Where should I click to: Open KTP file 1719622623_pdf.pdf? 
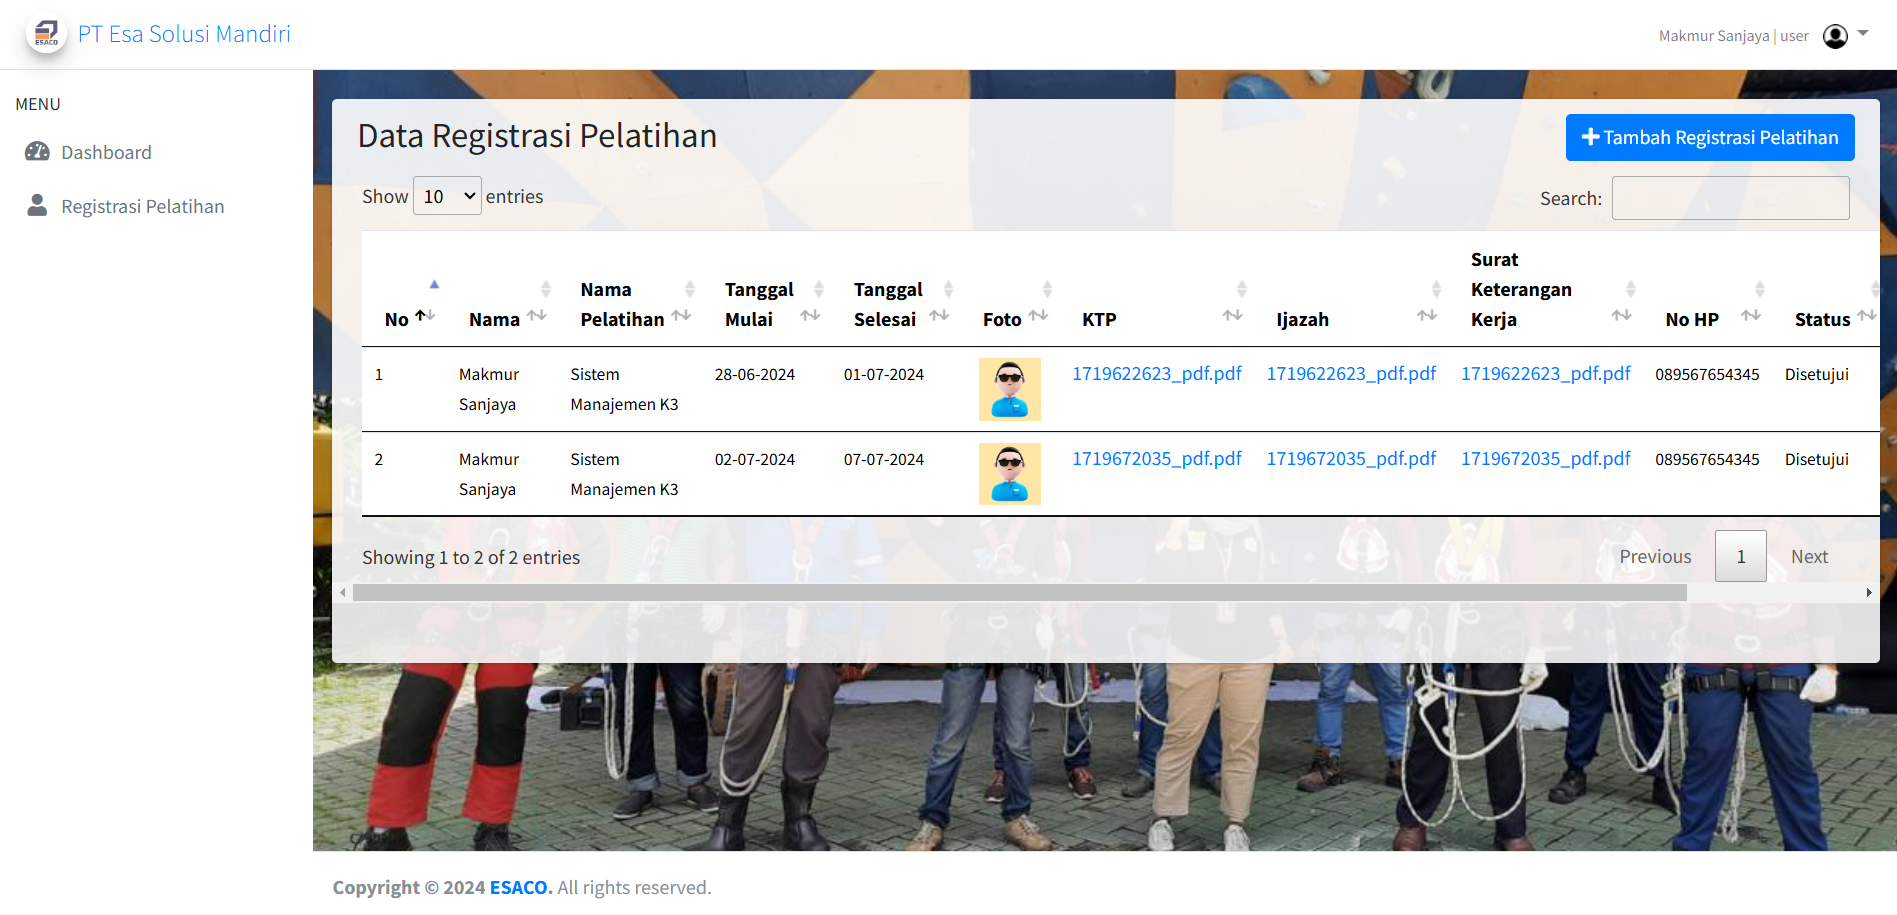(x=1157, y=373)
